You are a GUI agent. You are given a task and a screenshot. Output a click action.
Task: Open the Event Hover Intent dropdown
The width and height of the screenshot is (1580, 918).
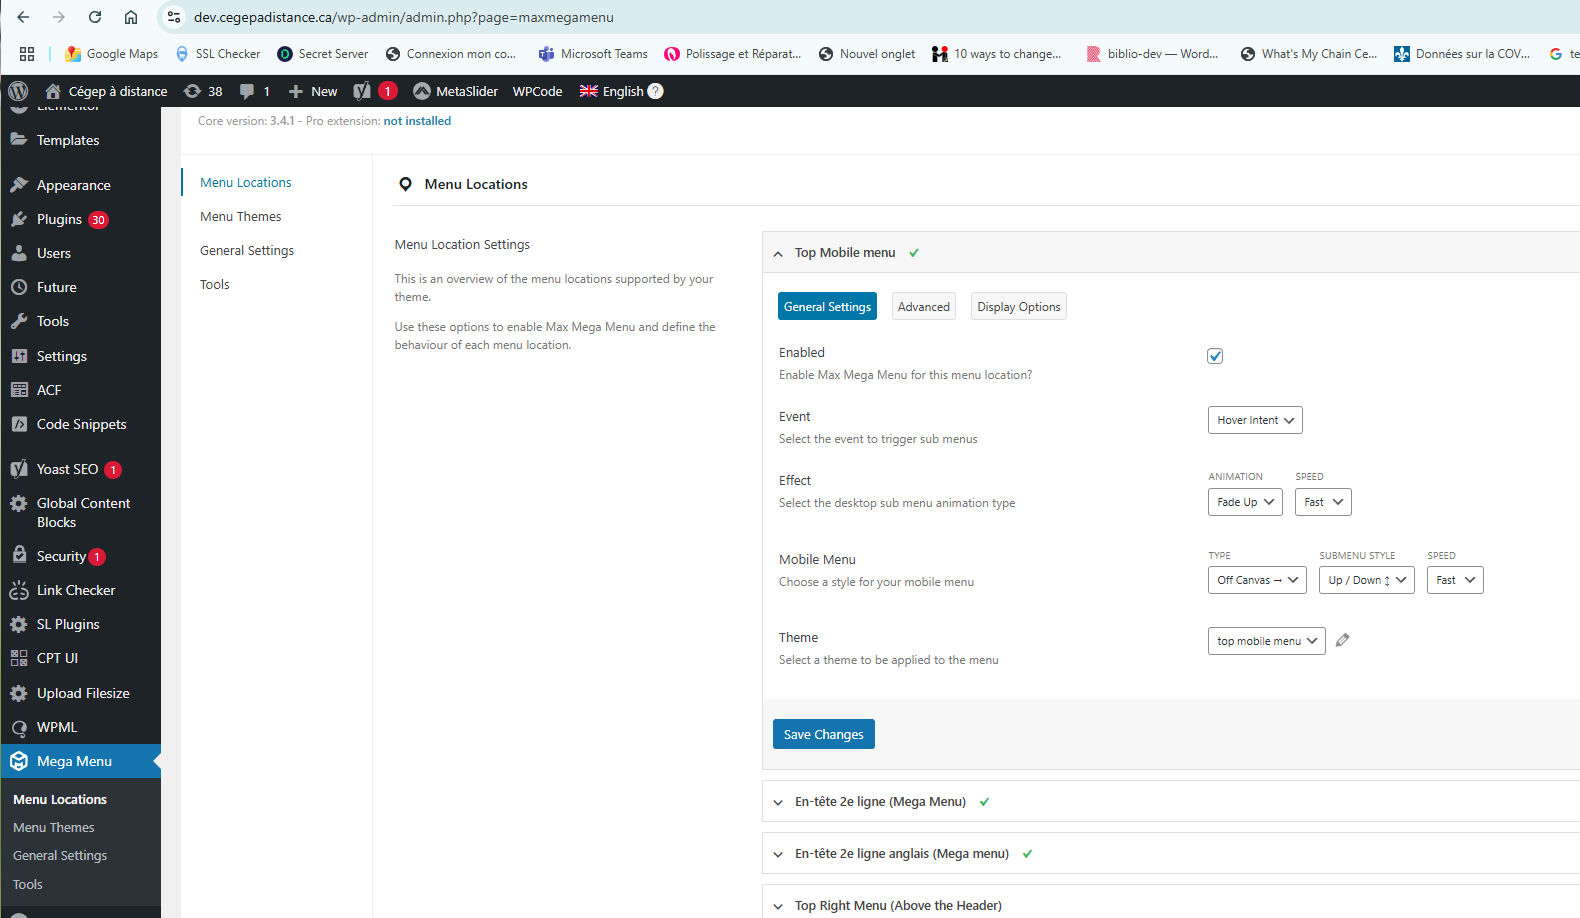click(x=1255, y=420)
